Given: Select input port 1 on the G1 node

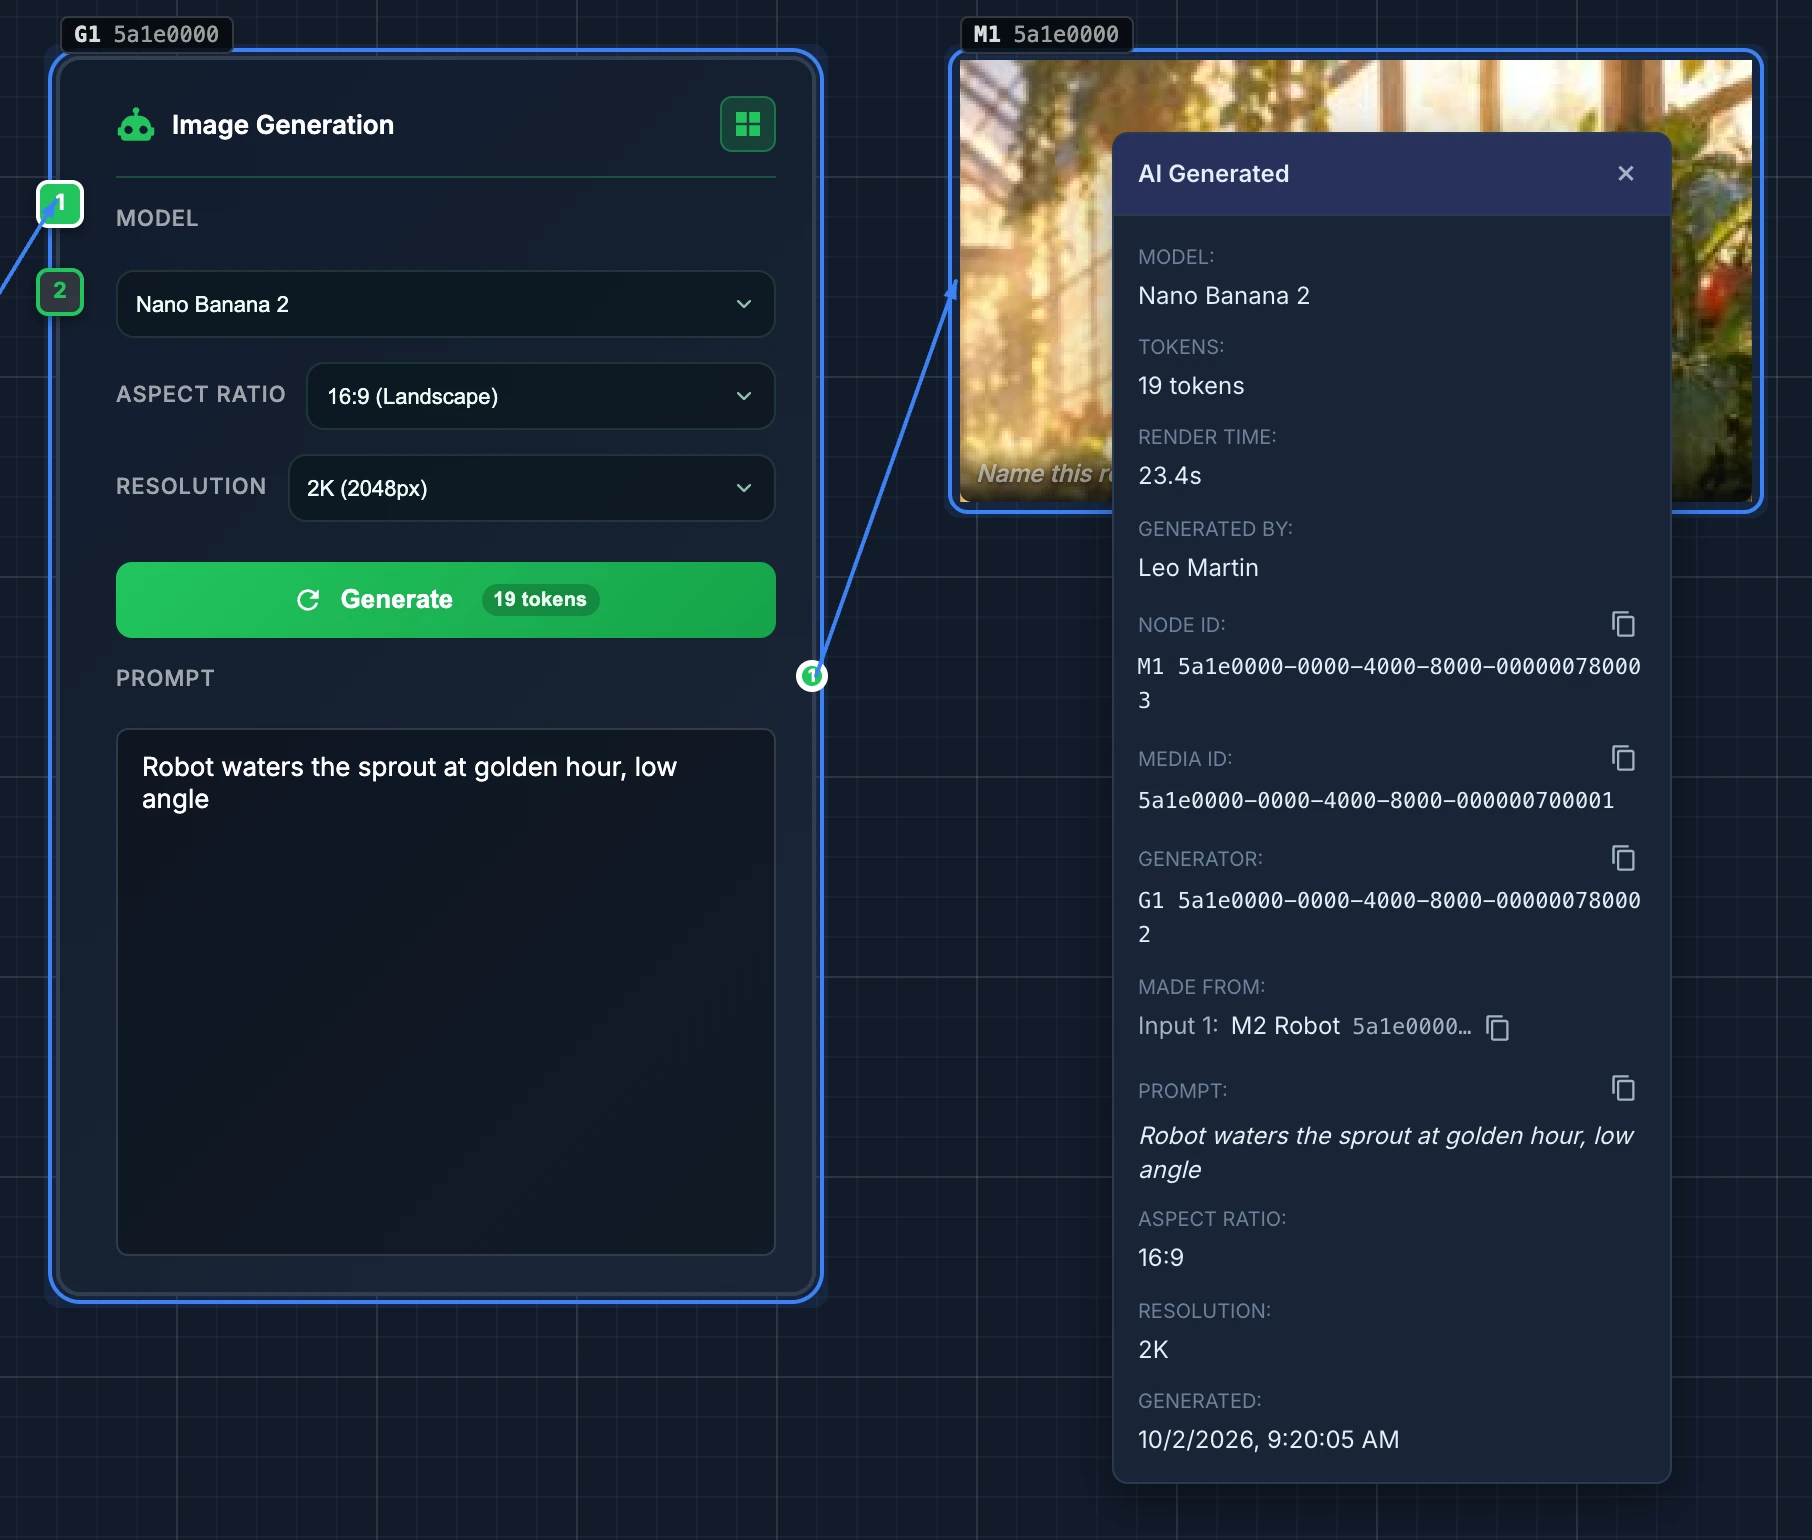Looking at the screenshot, I should (x=60, y=204).
